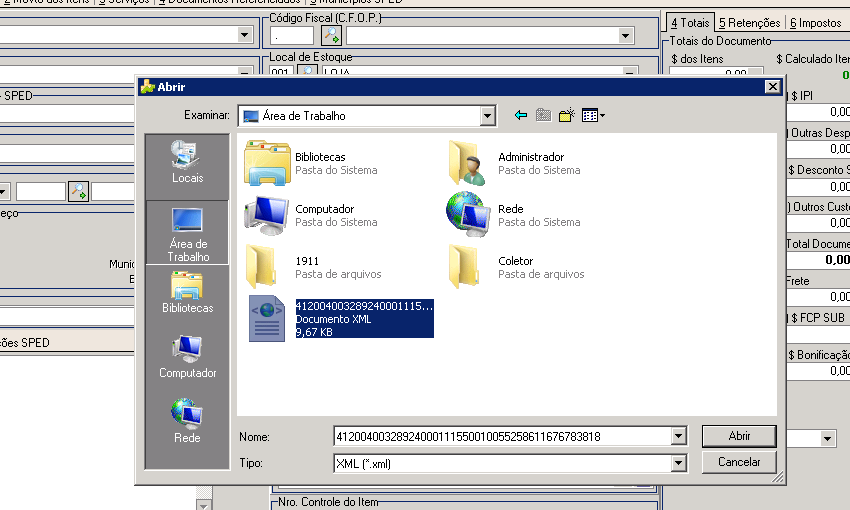Select the XML document file icon

pos(266,319)
